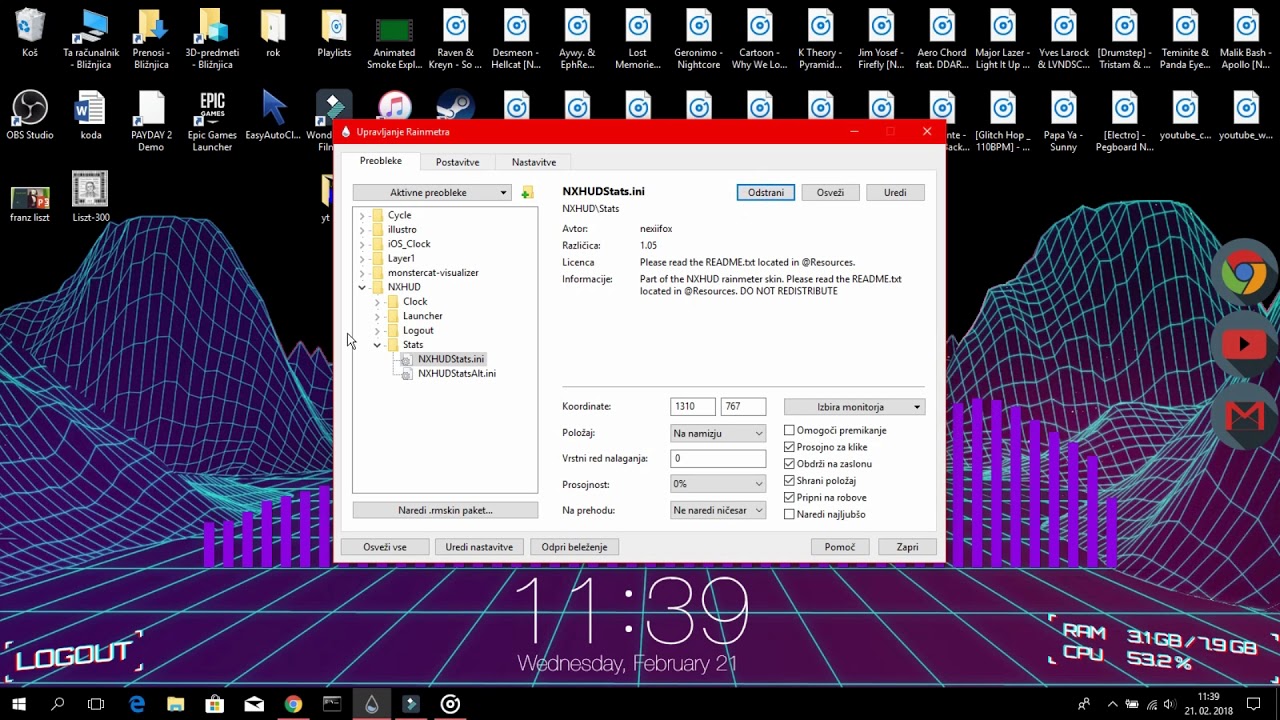Click the Y coordinate field showing 767
Image resolution: width=1280 pixels, height=720 pixels.
tap(743, 407)
